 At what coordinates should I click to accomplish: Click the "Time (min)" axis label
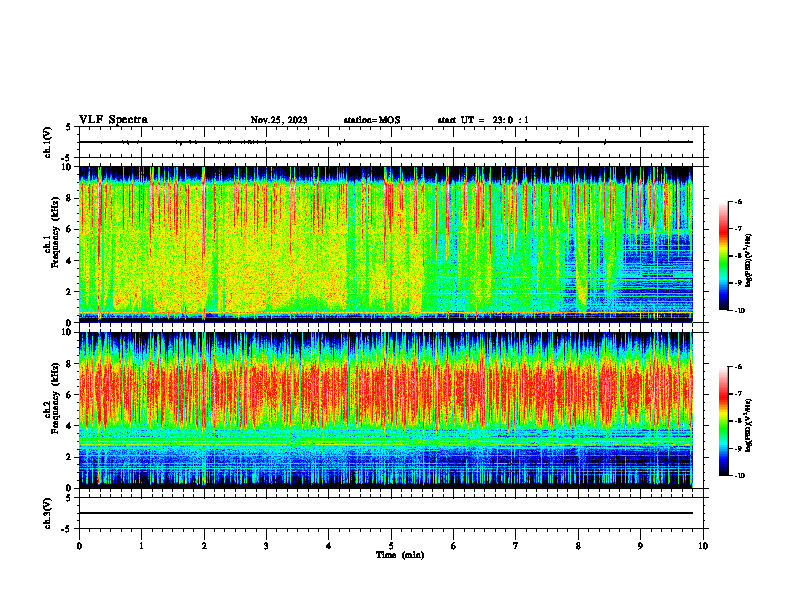[400, 555]
